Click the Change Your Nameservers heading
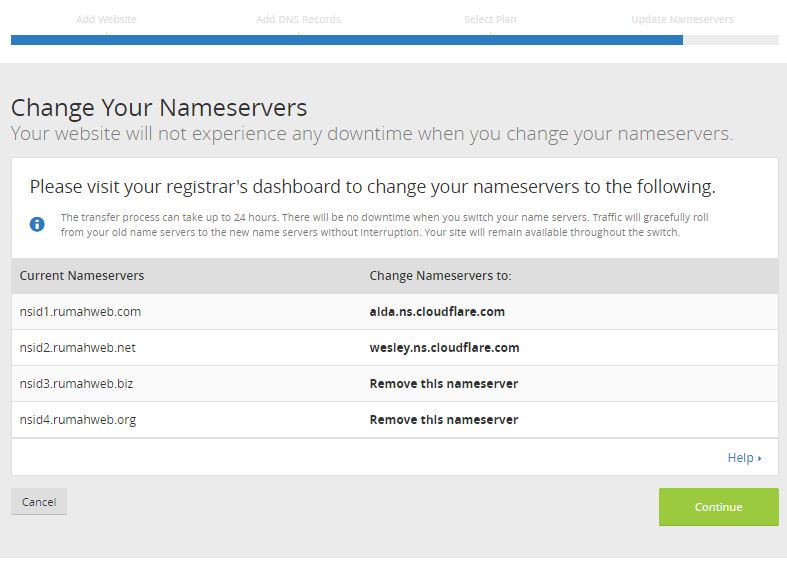This screenshot has width=787, height=563. (x=159, y=108)
